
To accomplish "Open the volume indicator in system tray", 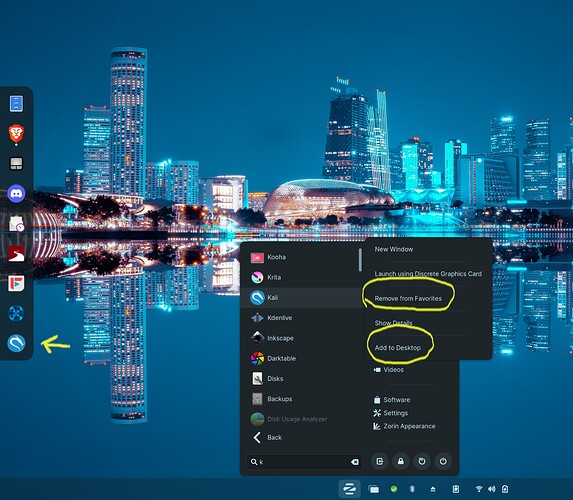I will coord(492,489).
